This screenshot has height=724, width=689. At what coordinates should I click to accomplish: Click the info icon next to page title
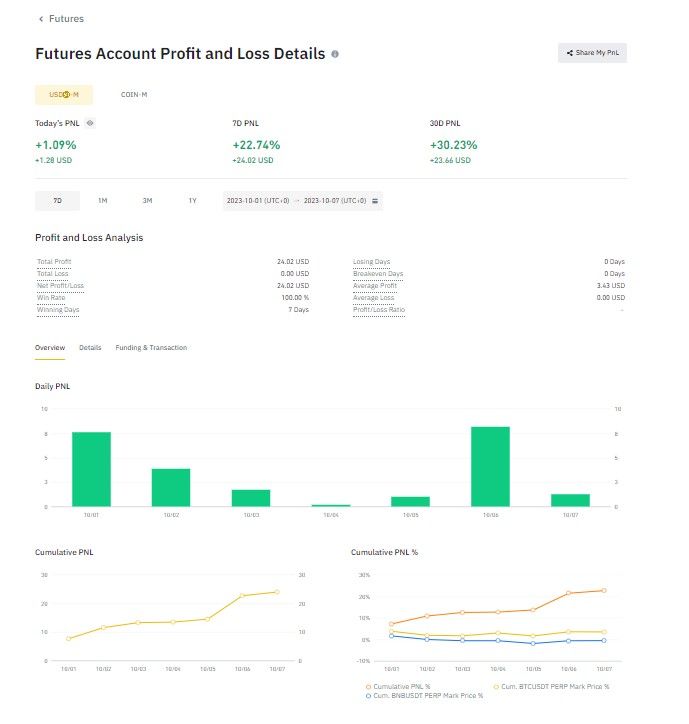coord(335,54)
